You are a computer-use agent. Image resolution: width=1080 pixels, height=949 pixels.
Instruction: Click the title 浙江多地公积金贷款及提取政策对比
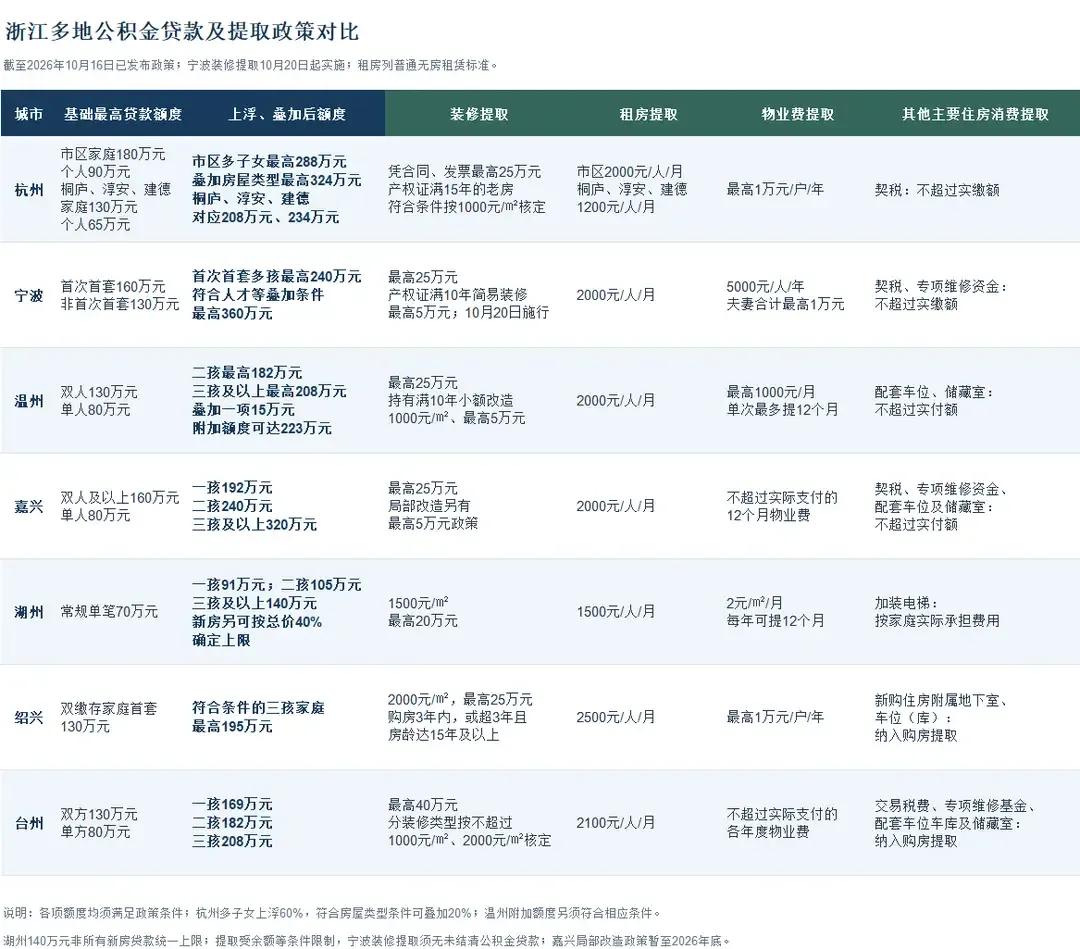click(x=183, y=32)
